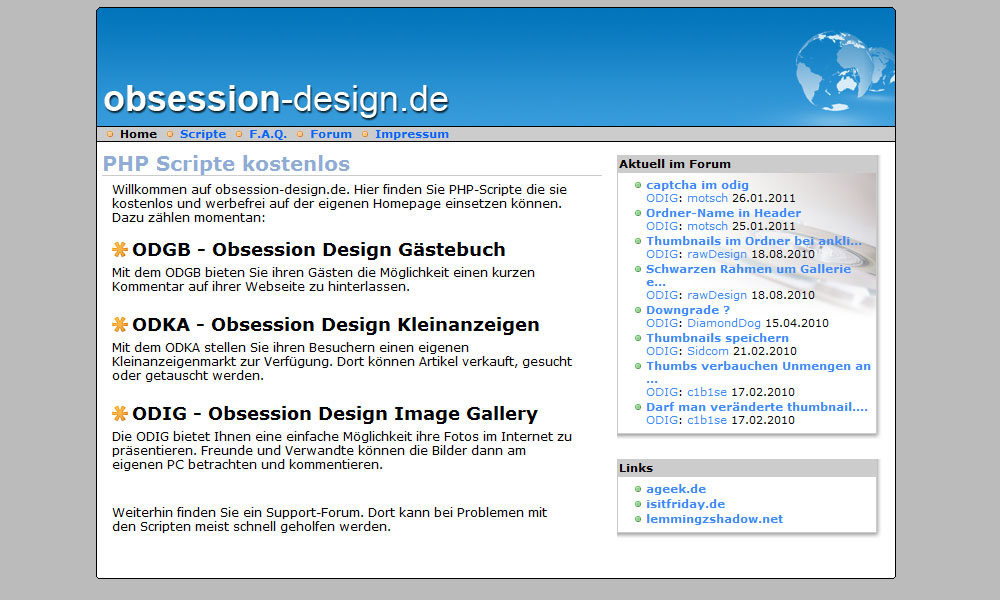Open the Forum navigation link
The width and height of the screenshot is (1000, 600).
click(x=331, y=134)
